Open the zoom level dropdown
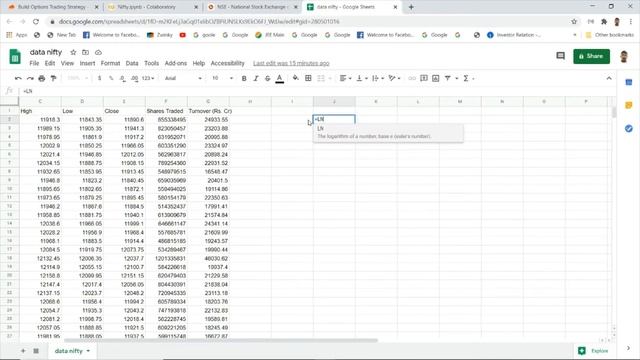The image size is (640, 360). tap(78, 78)
